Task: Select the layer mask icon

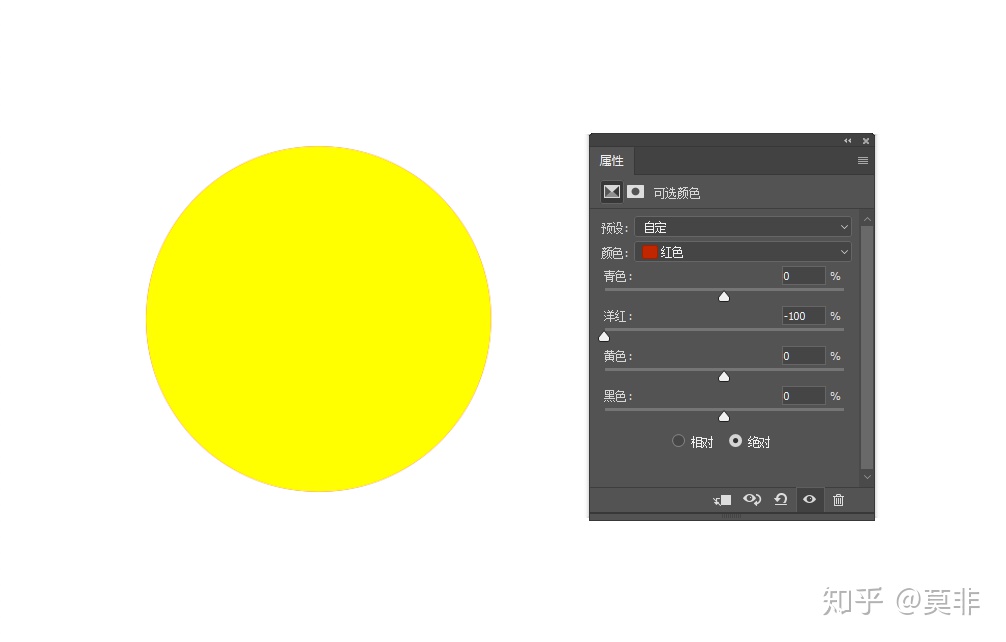Action: coord(635,192)
